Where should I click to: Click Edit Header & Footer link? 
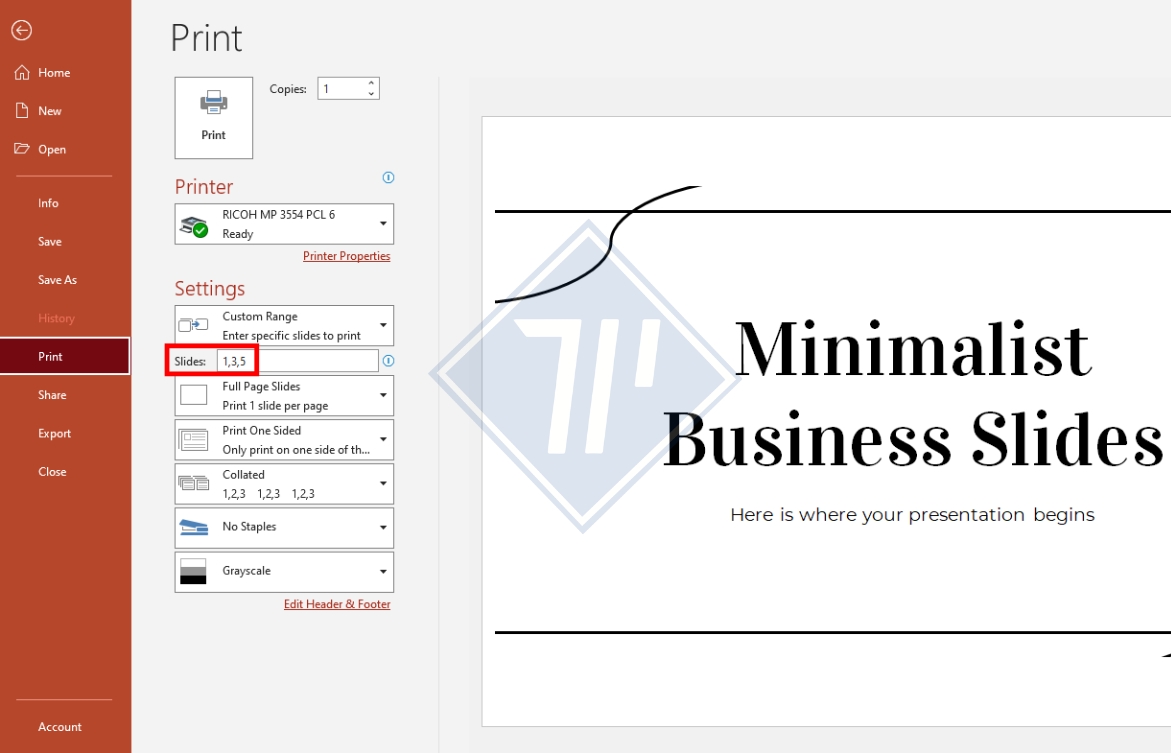[x=337, y=604]
